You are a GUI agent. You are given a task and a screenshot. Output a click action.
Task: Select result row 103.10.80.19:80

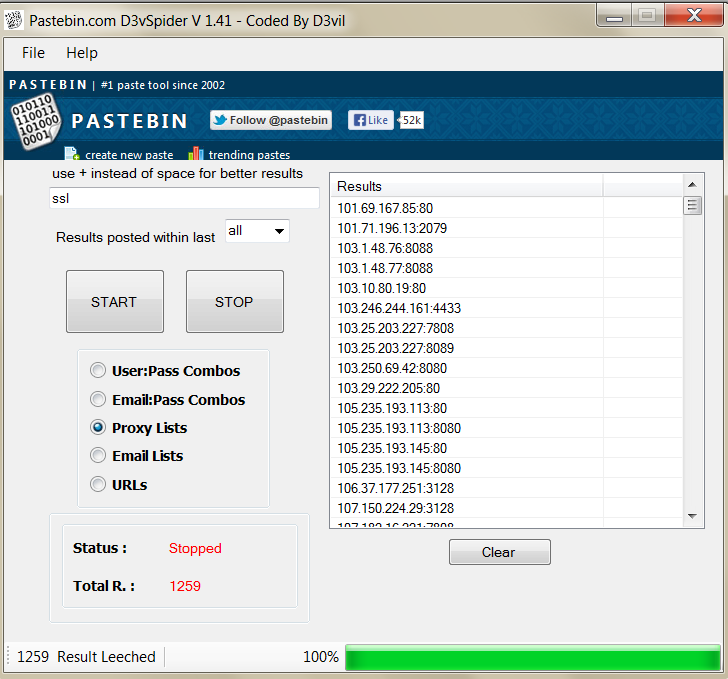[507, 288]
